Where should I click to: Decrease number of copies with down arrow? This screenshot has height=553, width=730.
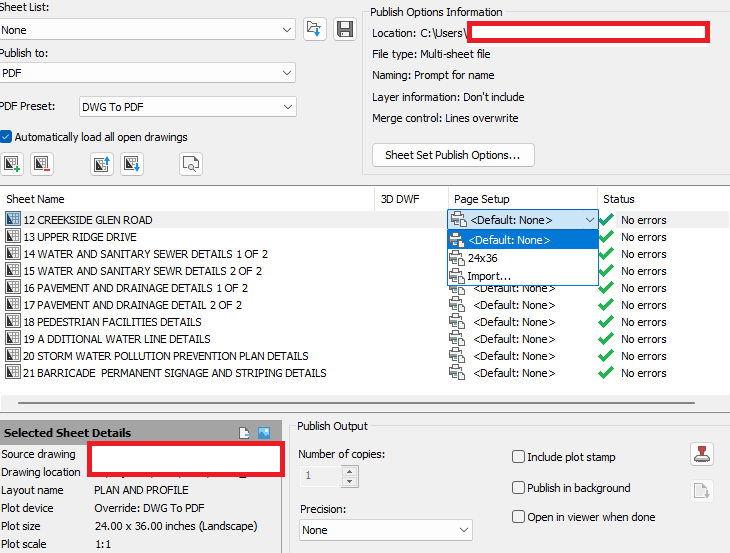pyautogui.click(x=350, y=481)
